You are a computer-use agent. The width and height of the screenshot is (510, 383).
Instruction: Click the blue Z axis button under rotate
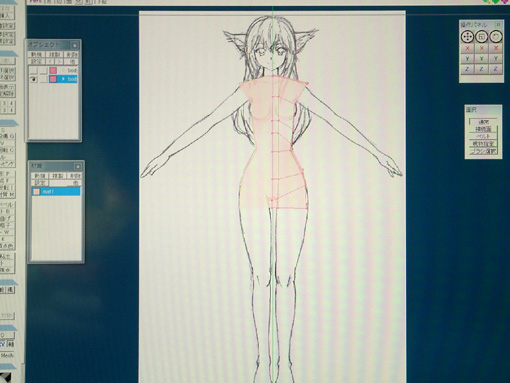496,69
